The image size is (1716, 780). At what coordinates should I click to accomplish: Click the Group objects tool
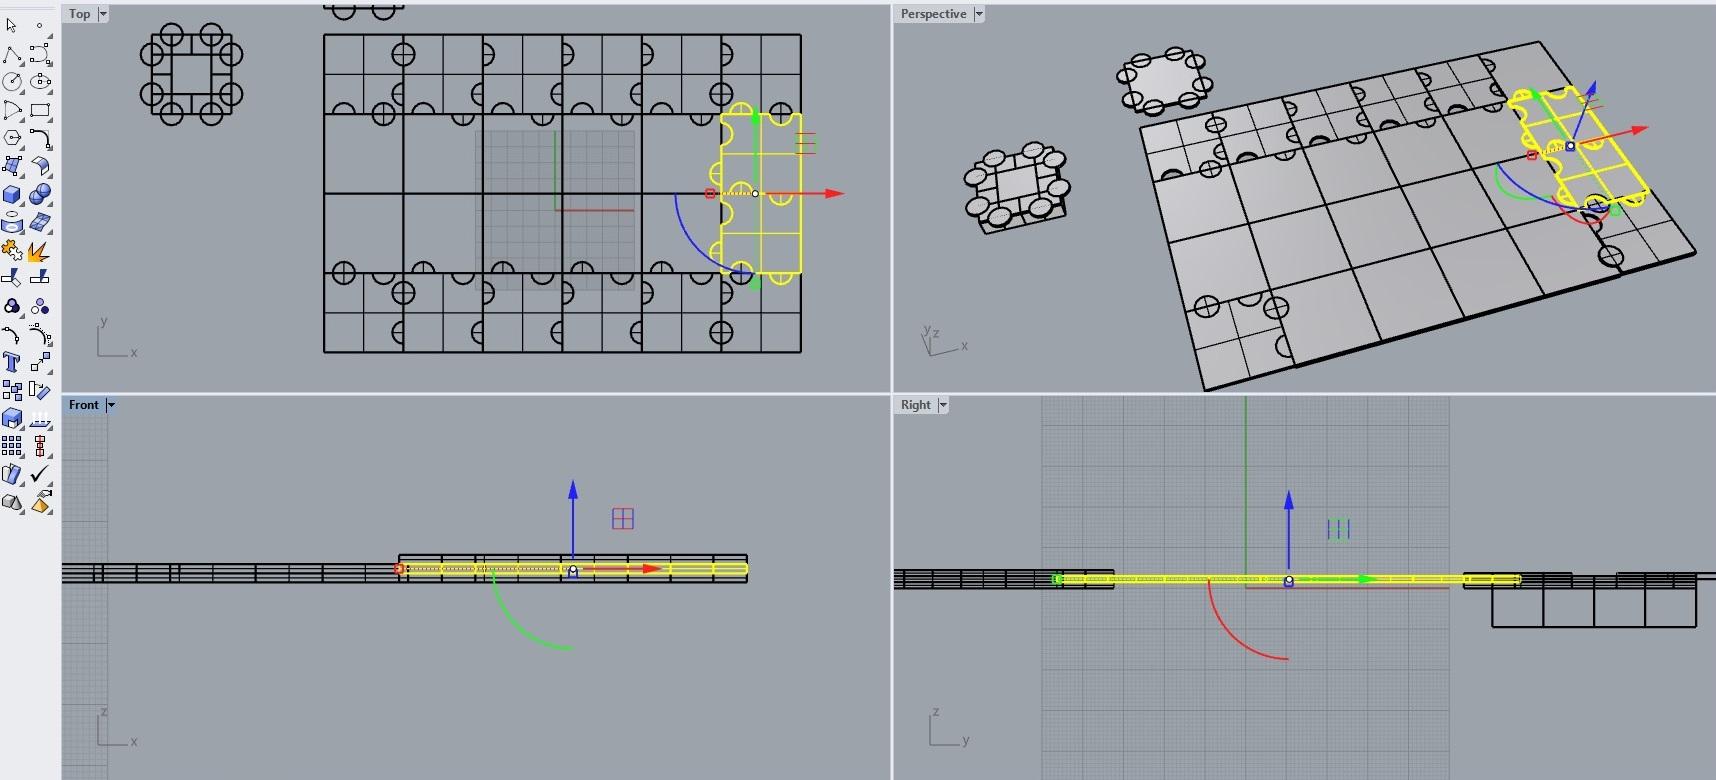[12, 306]
